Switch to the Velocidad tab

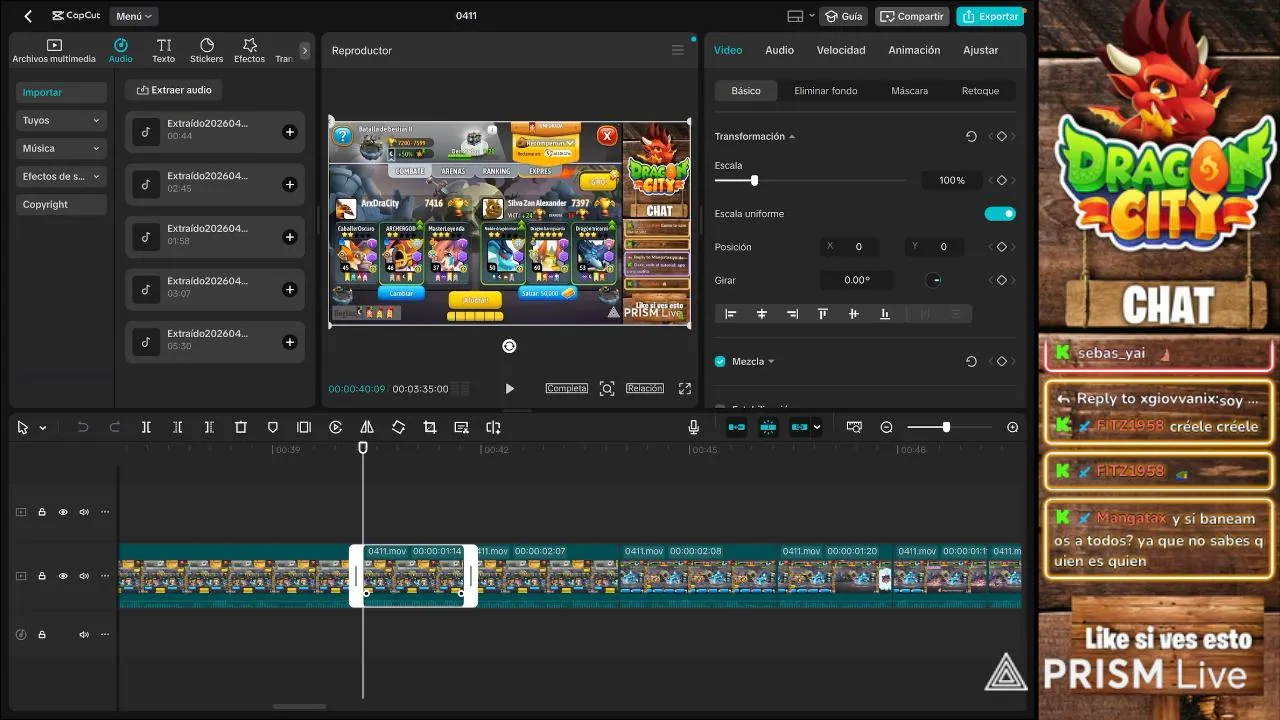click(841, 50)
